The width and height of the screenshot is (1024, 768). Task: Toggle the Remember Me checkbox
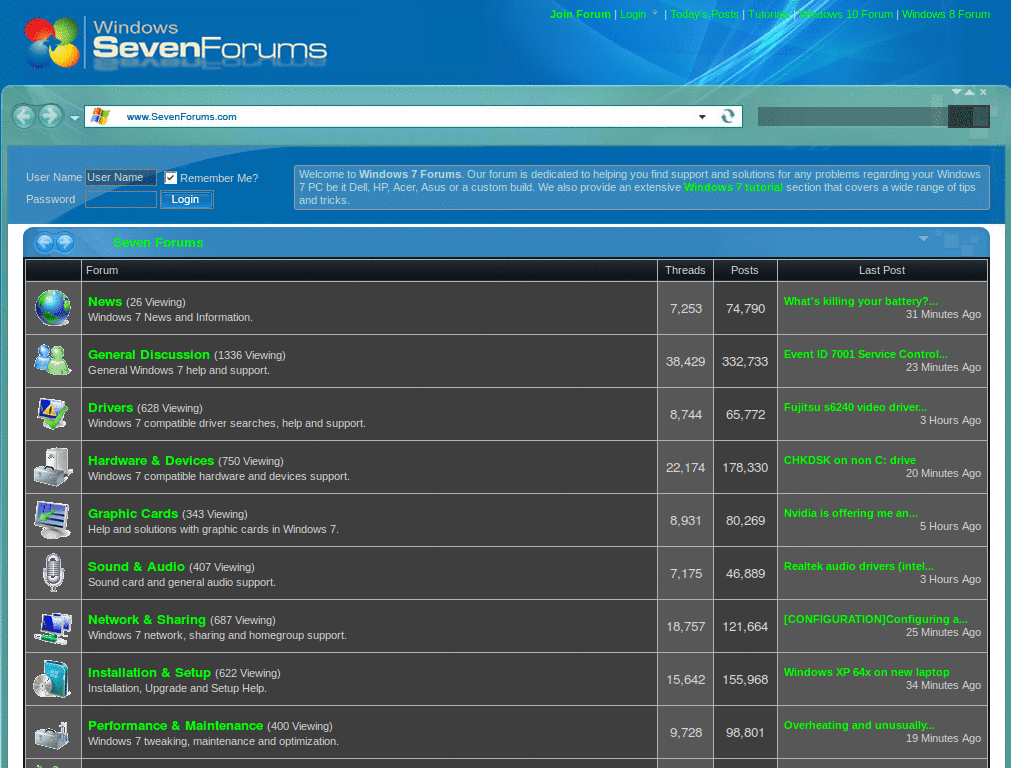(170, 178)
